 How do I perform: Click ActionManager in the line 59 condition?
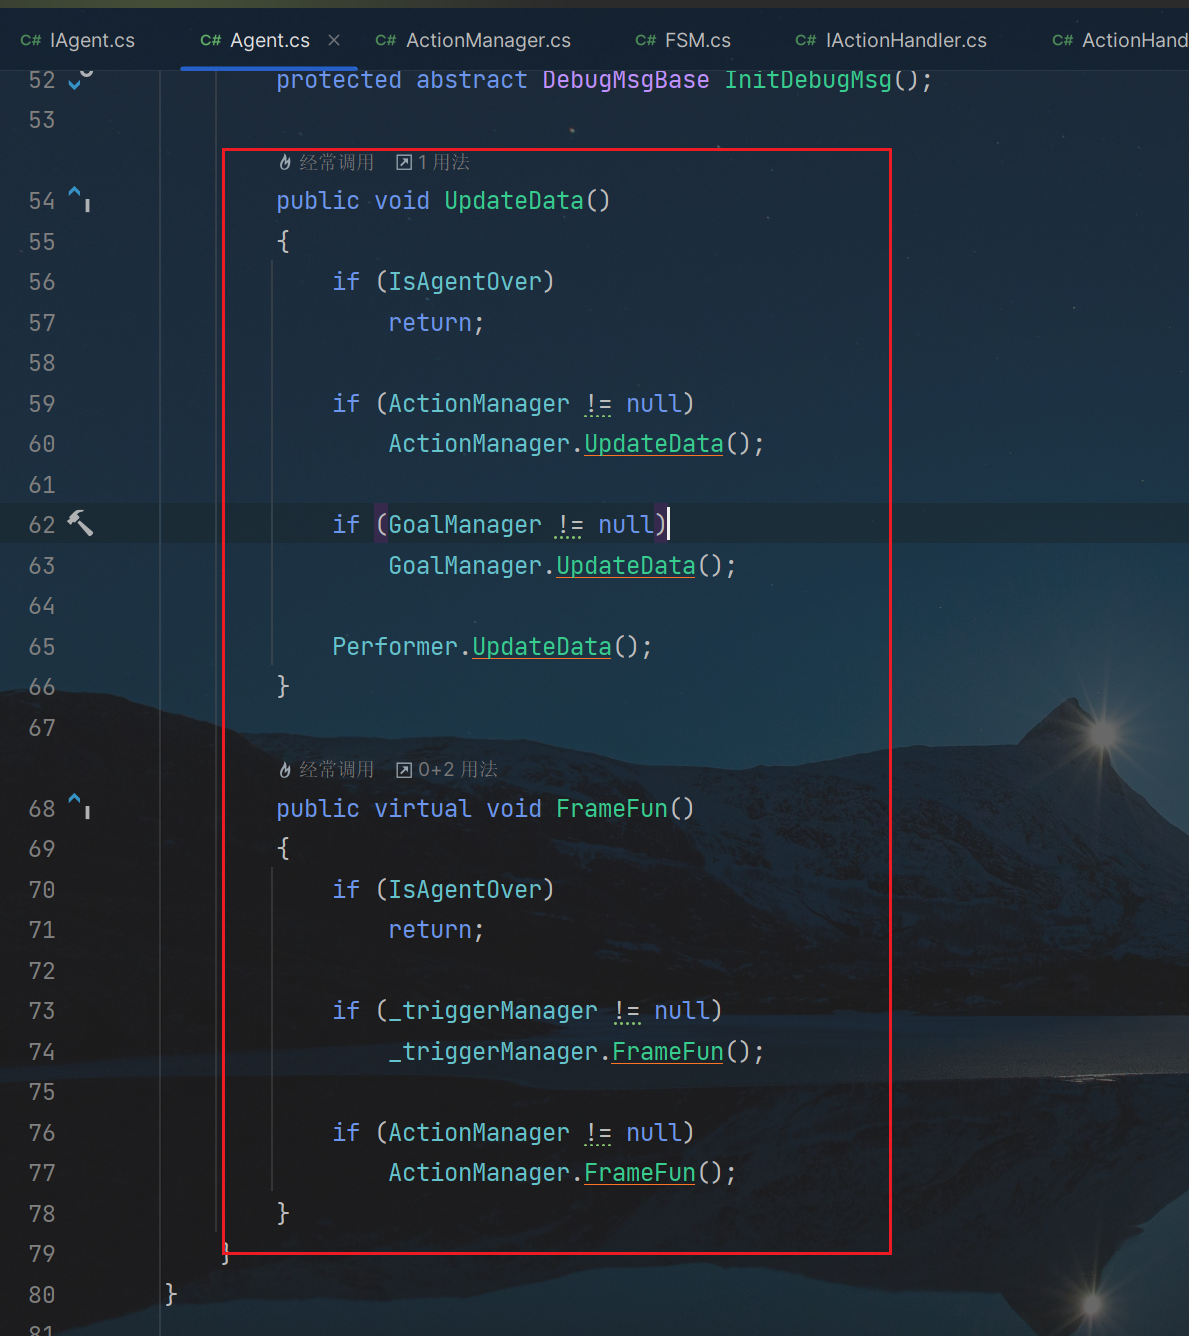tap(479, 404)
